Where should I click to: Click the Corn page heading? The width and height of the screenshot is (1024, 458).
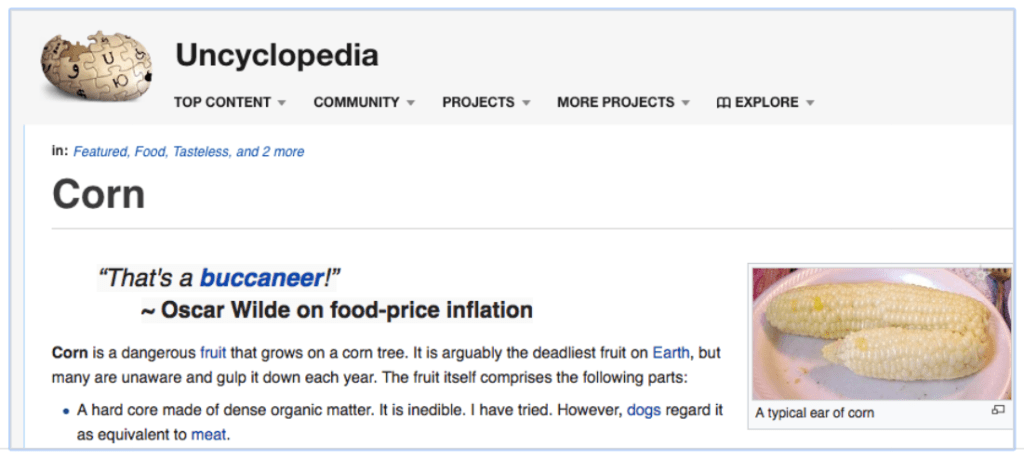tap(99, 194)
